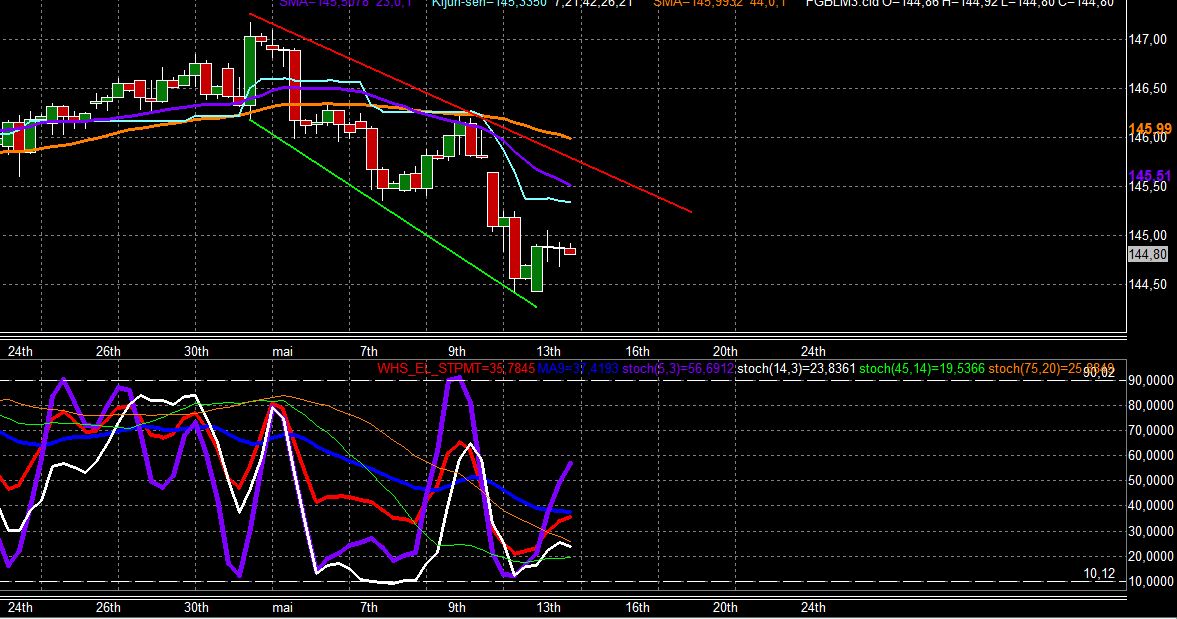Click the WHS_EL_STPMT=35,7845 indicator label
This screenshot has height=619, width=1177.
[x=456, y=368]
